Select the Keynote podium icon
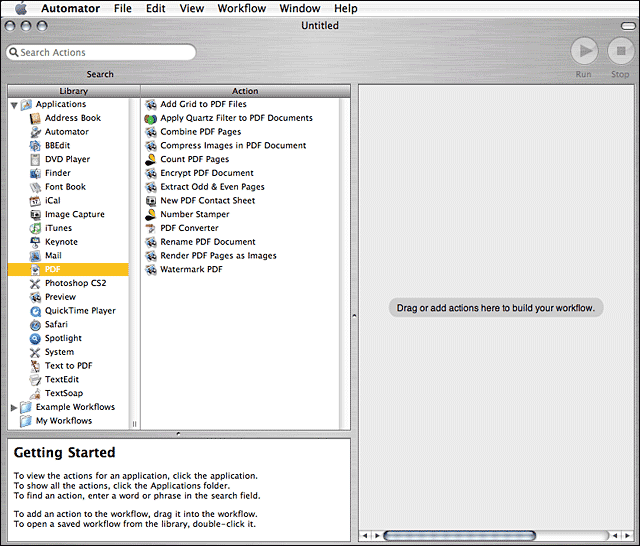 pyautogui.click(x=35, y=242)
